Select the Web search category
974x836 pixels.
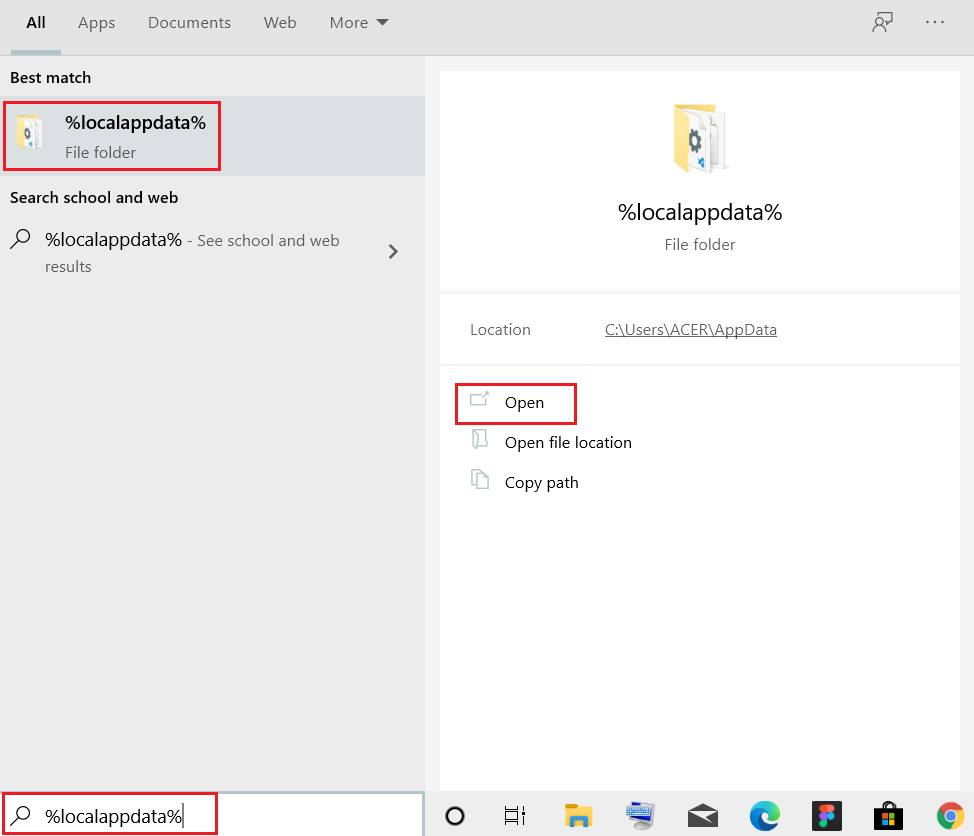280,22
